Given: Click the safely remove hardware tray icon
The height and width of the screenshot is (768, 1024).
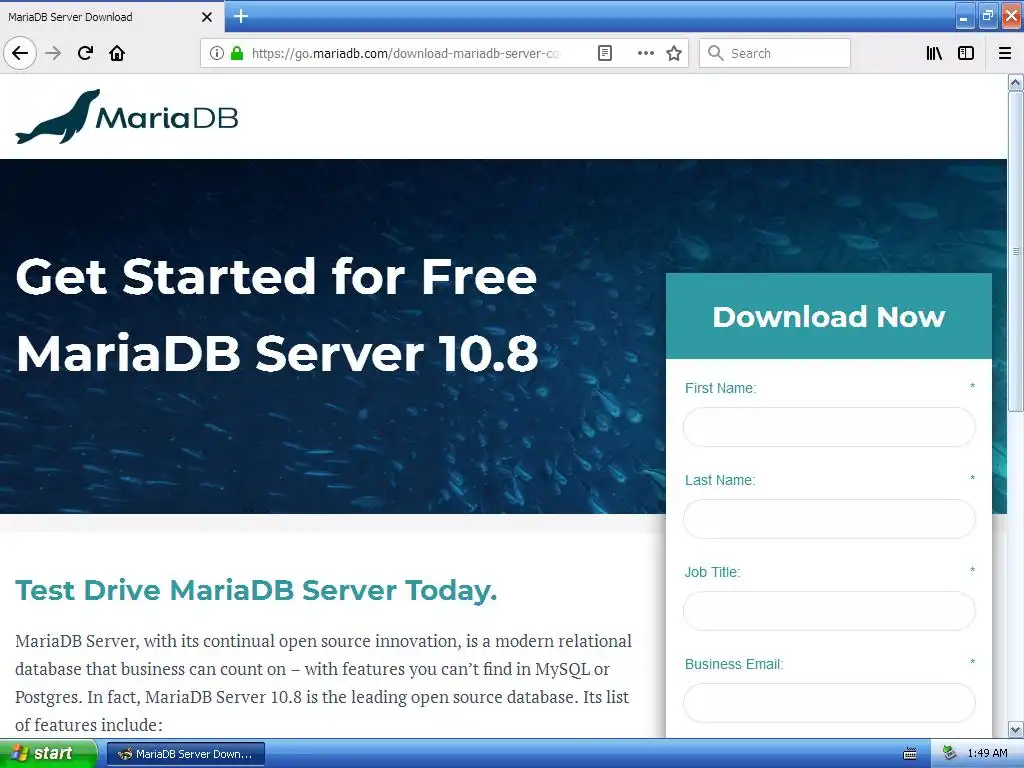Looking at the screenshot, I should 950,753.
